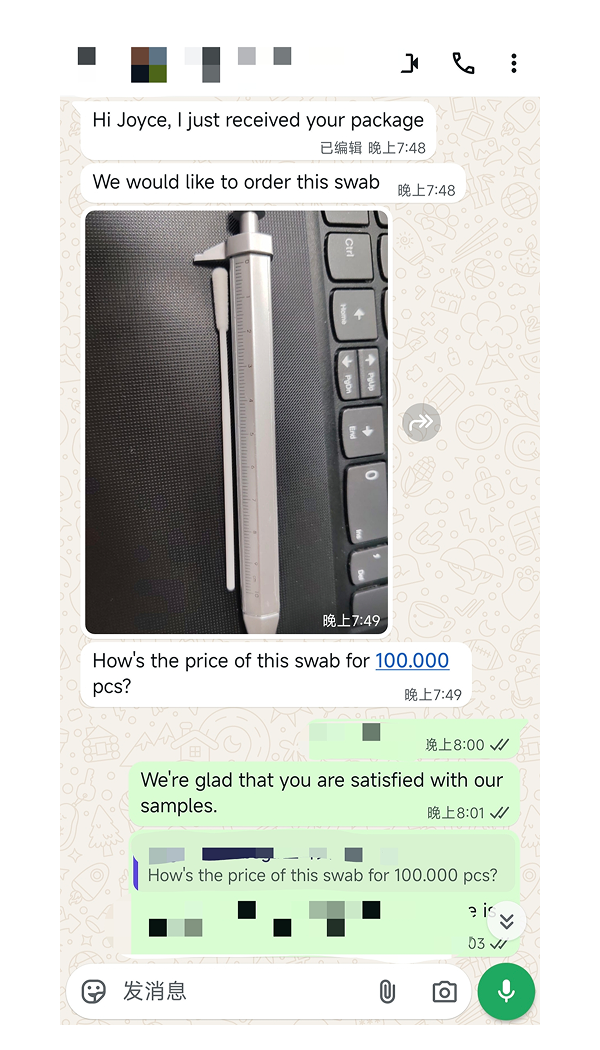
Task: Tap the quoted "How's the price" reply preview
Action: point(323,862)
